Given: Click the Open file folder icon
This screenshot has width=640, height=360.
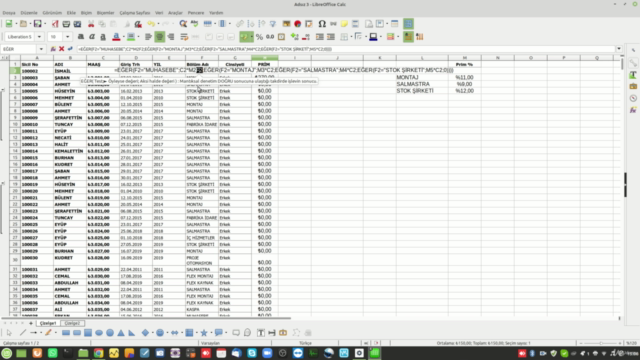Looking at the screenshot, I should (x=23, y=24).
